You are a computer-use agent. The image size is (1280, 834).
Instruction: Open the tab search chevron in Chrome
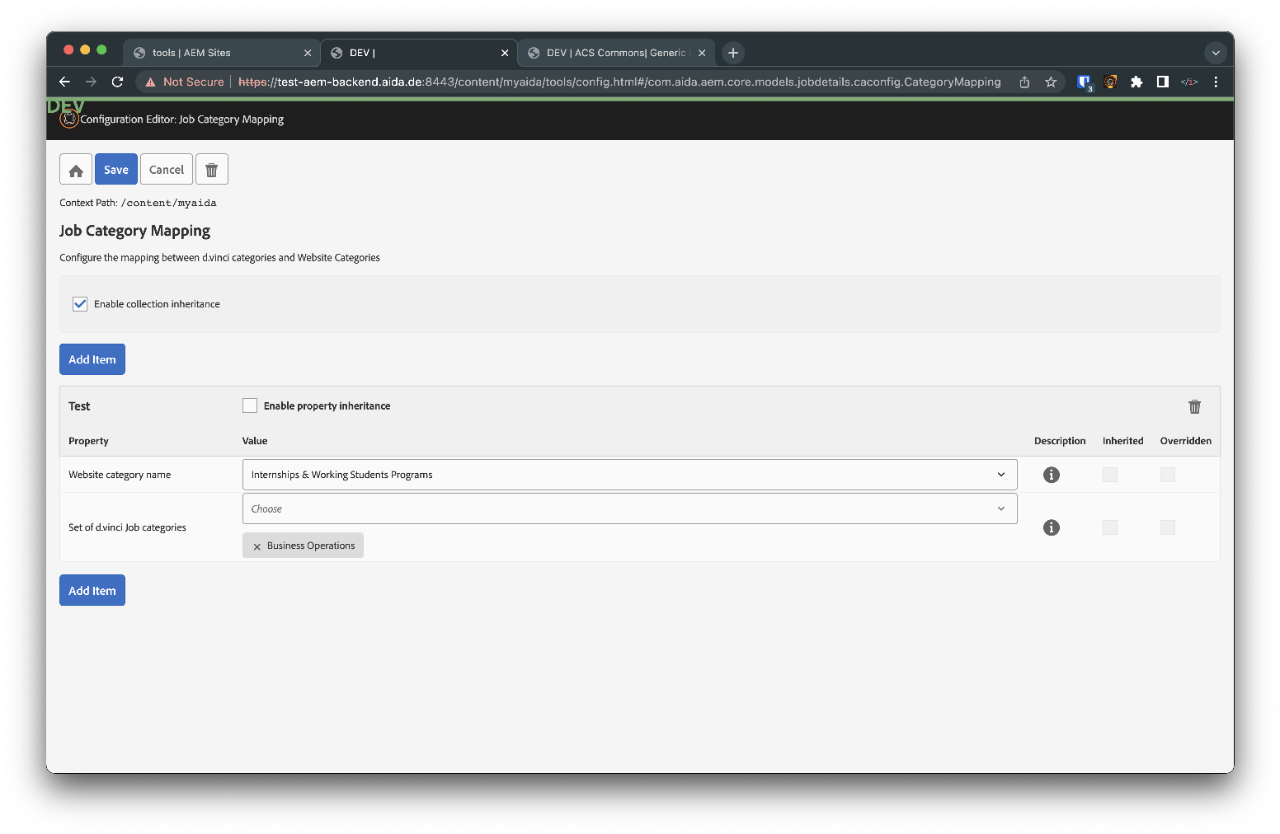pyautogui.click(x=1215, y=53)
